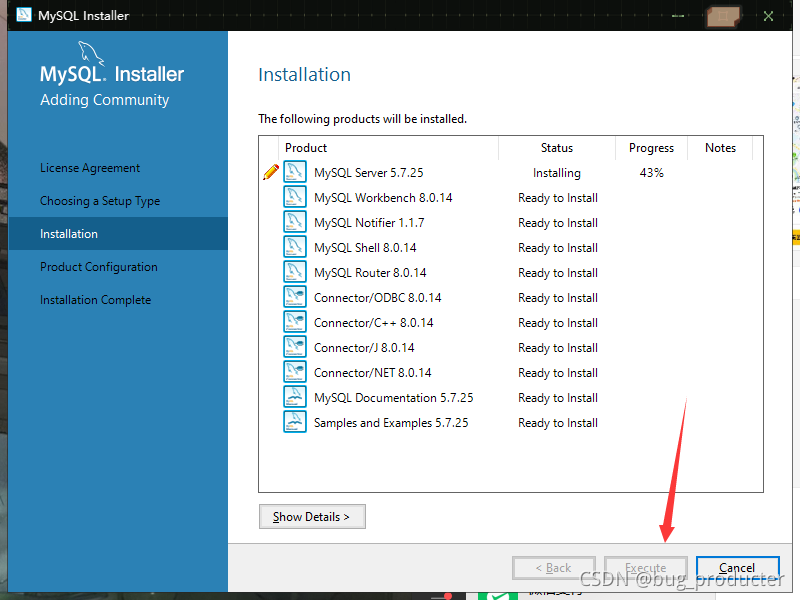800x600 pixels.
Task: Click the MySQL Documentation 5.7.25 product icon
Action: 295,396
